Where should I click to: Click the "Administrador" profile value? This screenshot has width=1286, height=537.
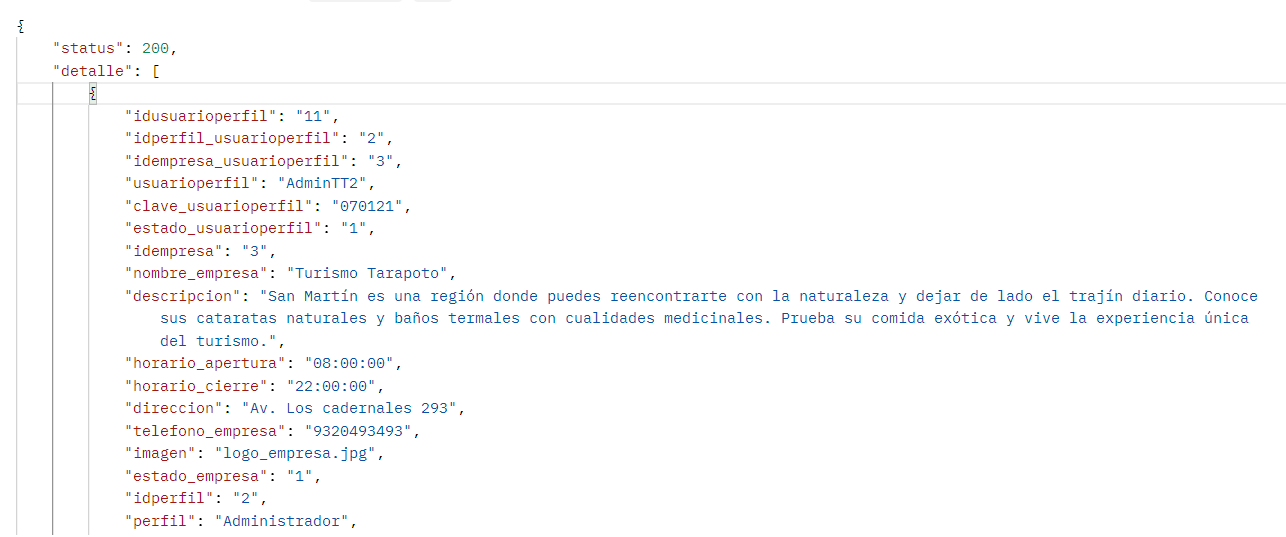pyautogui.click(x=285, y=521)
